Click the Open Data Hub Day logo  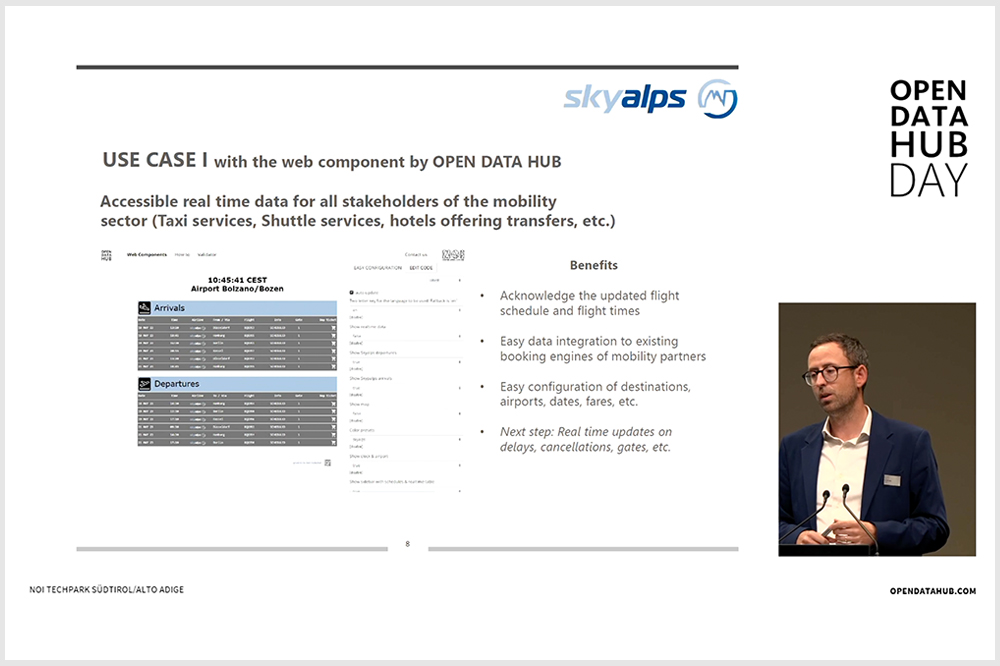[929, 138]
